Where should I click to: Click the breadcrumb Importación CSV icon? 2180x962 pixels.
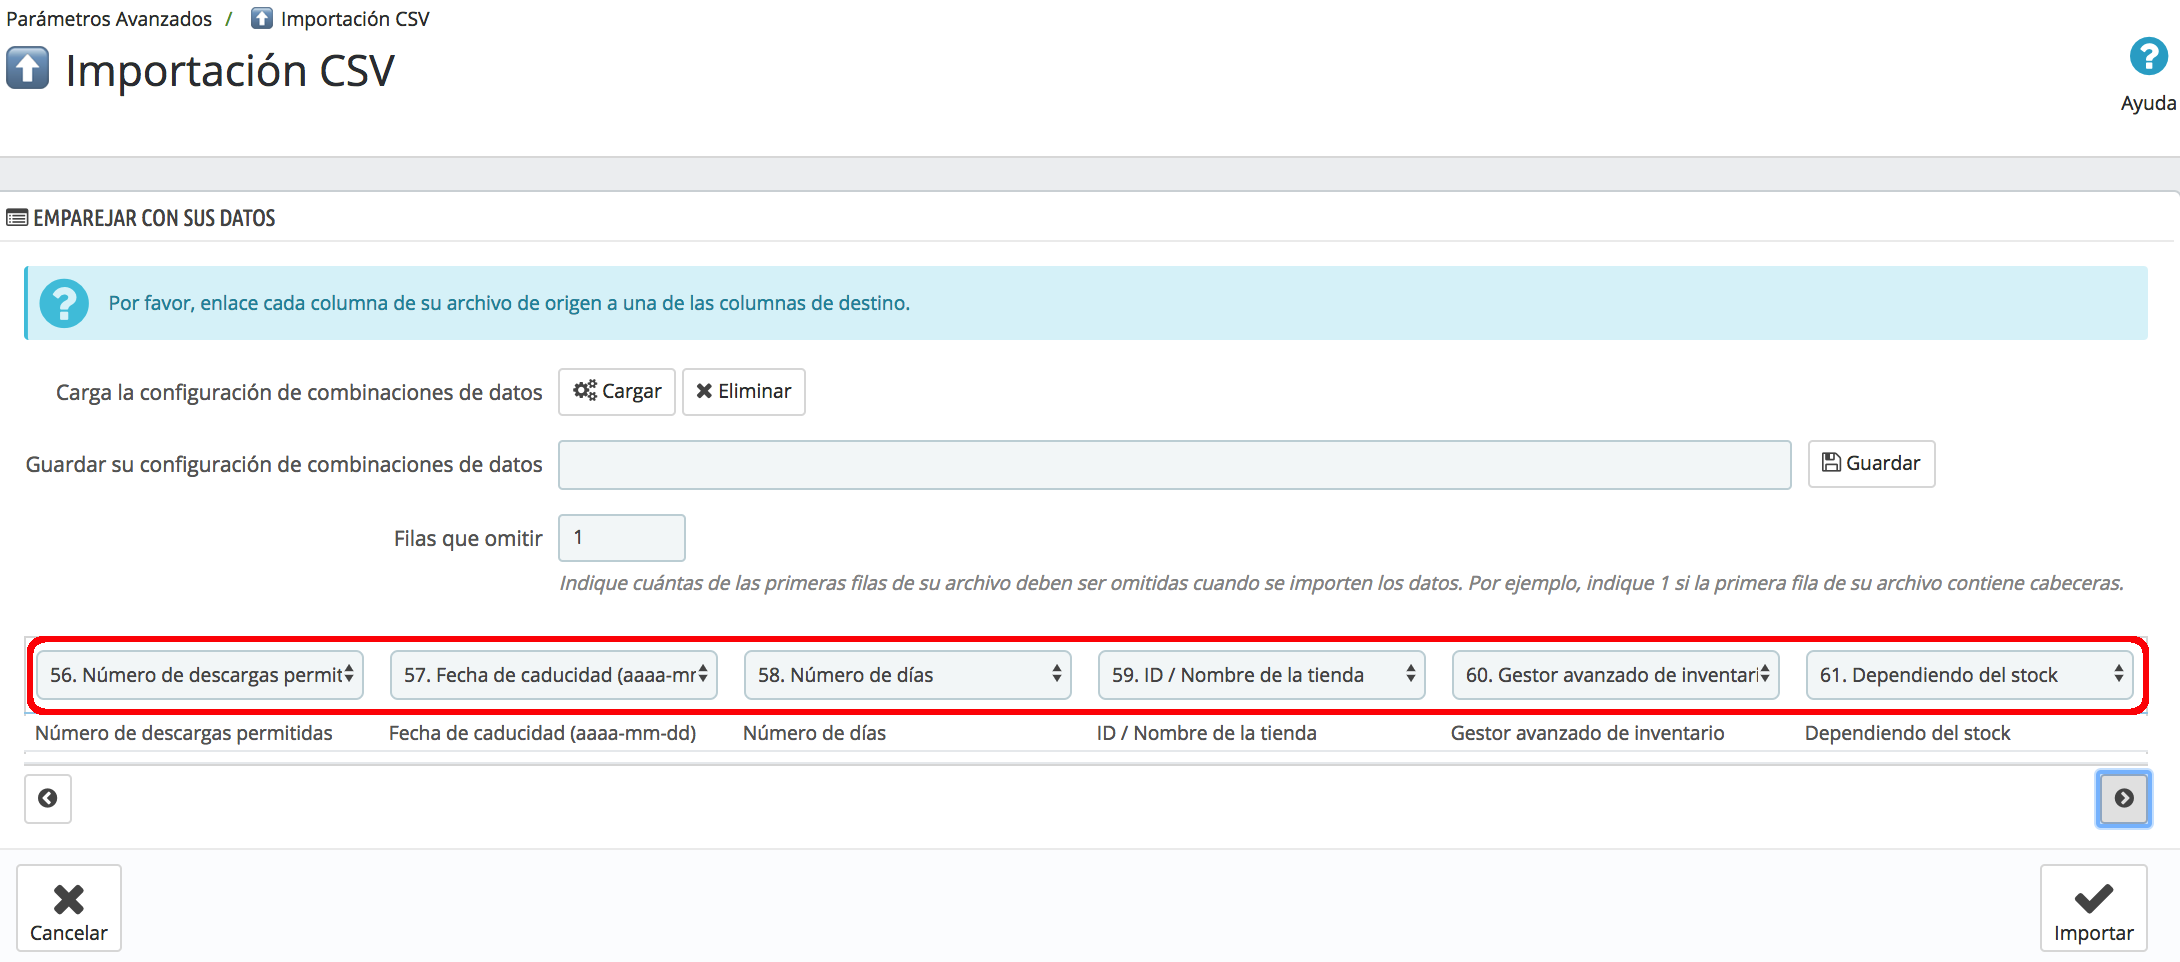tap(262, 18)
